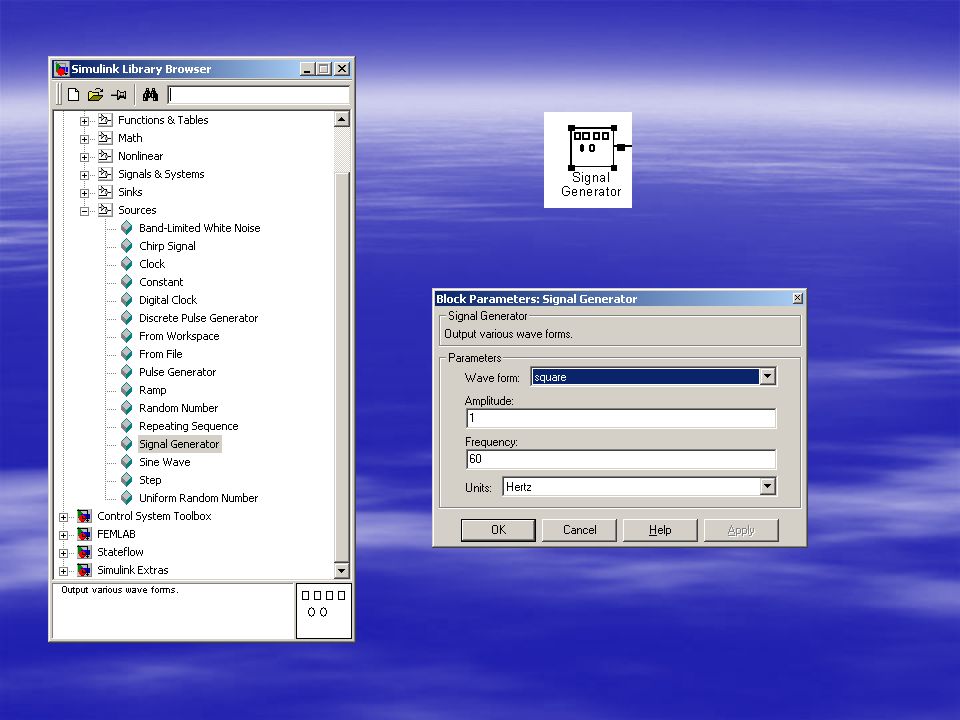
Task: Click the Simulink Extras library icon
Action: [x=84, y=570]
